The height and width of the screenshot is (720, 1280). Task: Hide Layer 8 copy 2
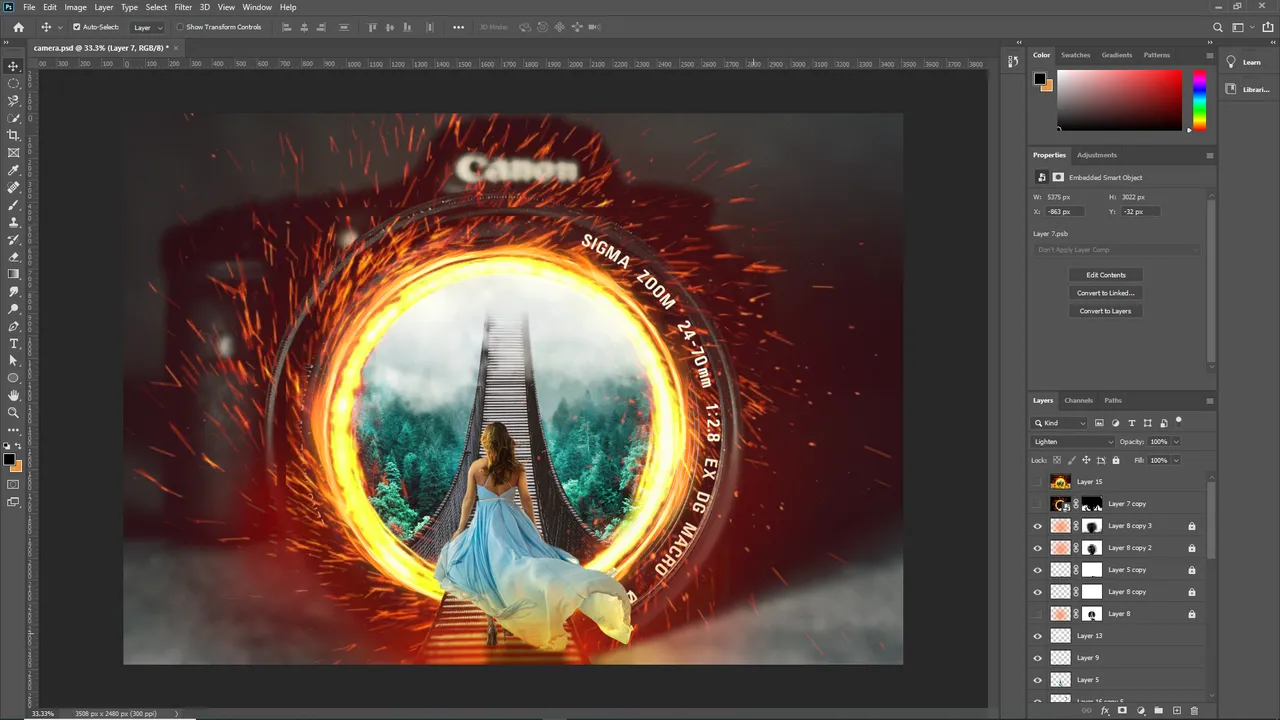point(1037,548)
